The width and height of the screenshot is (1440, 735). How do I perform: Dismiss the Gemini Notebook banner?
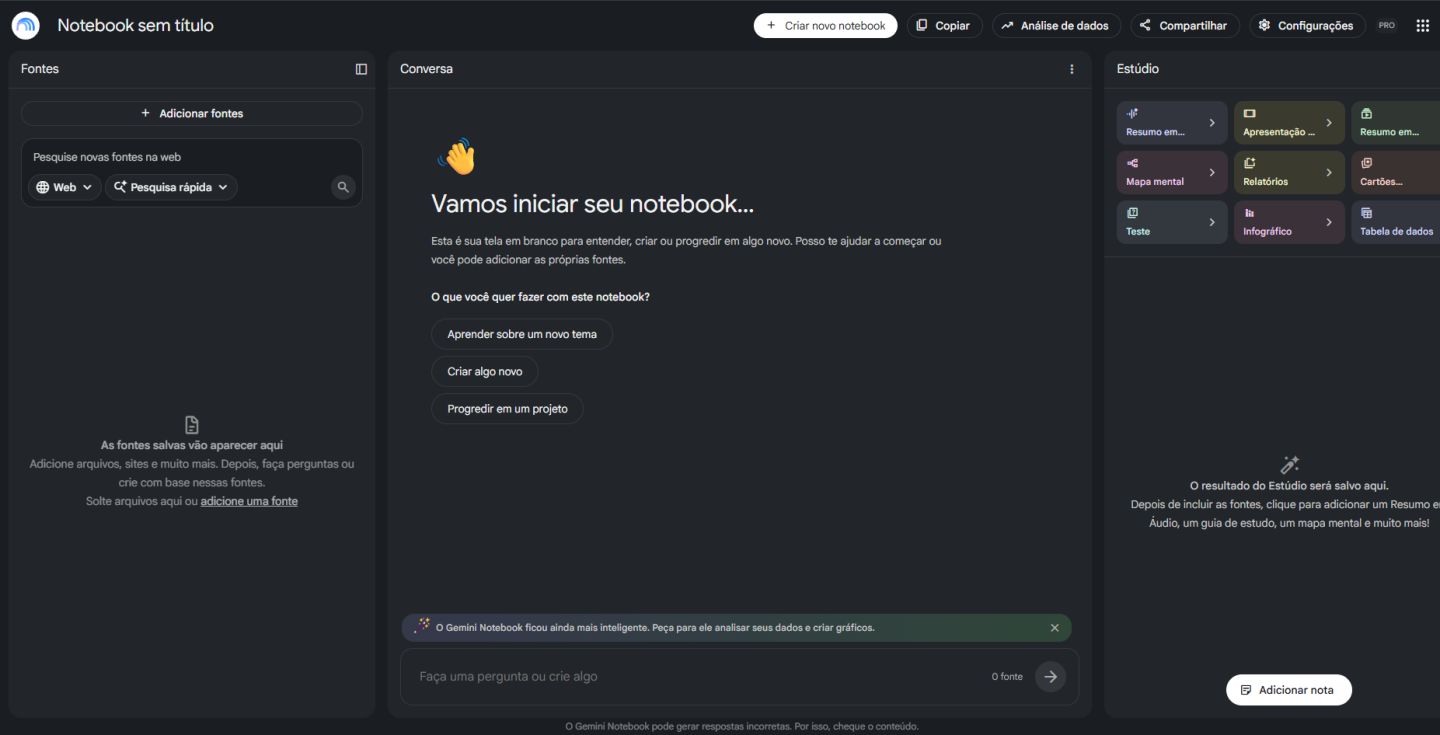coord(1055,628)
